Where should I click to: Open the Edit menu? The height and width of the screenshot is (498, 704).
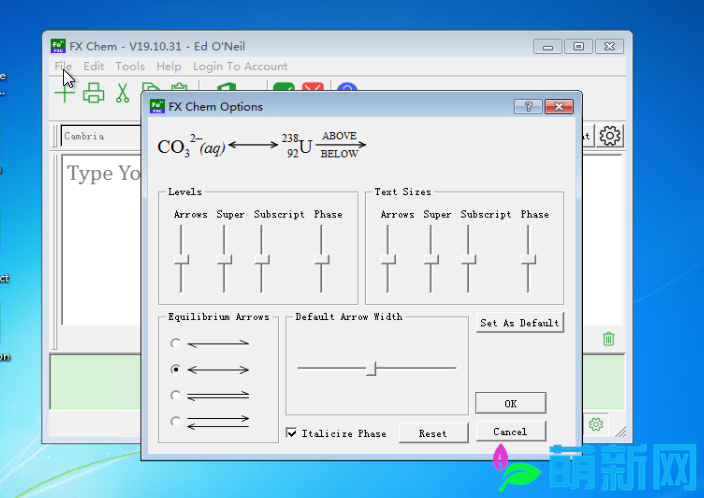coord(93,66)
